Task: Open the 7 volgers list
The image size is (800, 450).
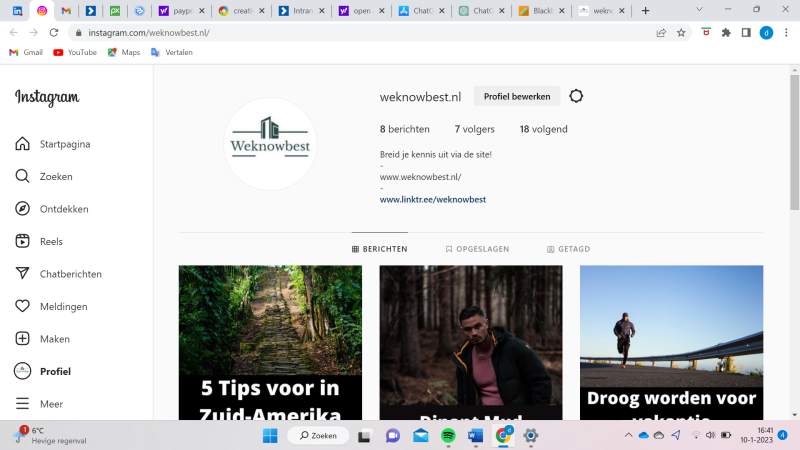Action: (x=474, y=129)
